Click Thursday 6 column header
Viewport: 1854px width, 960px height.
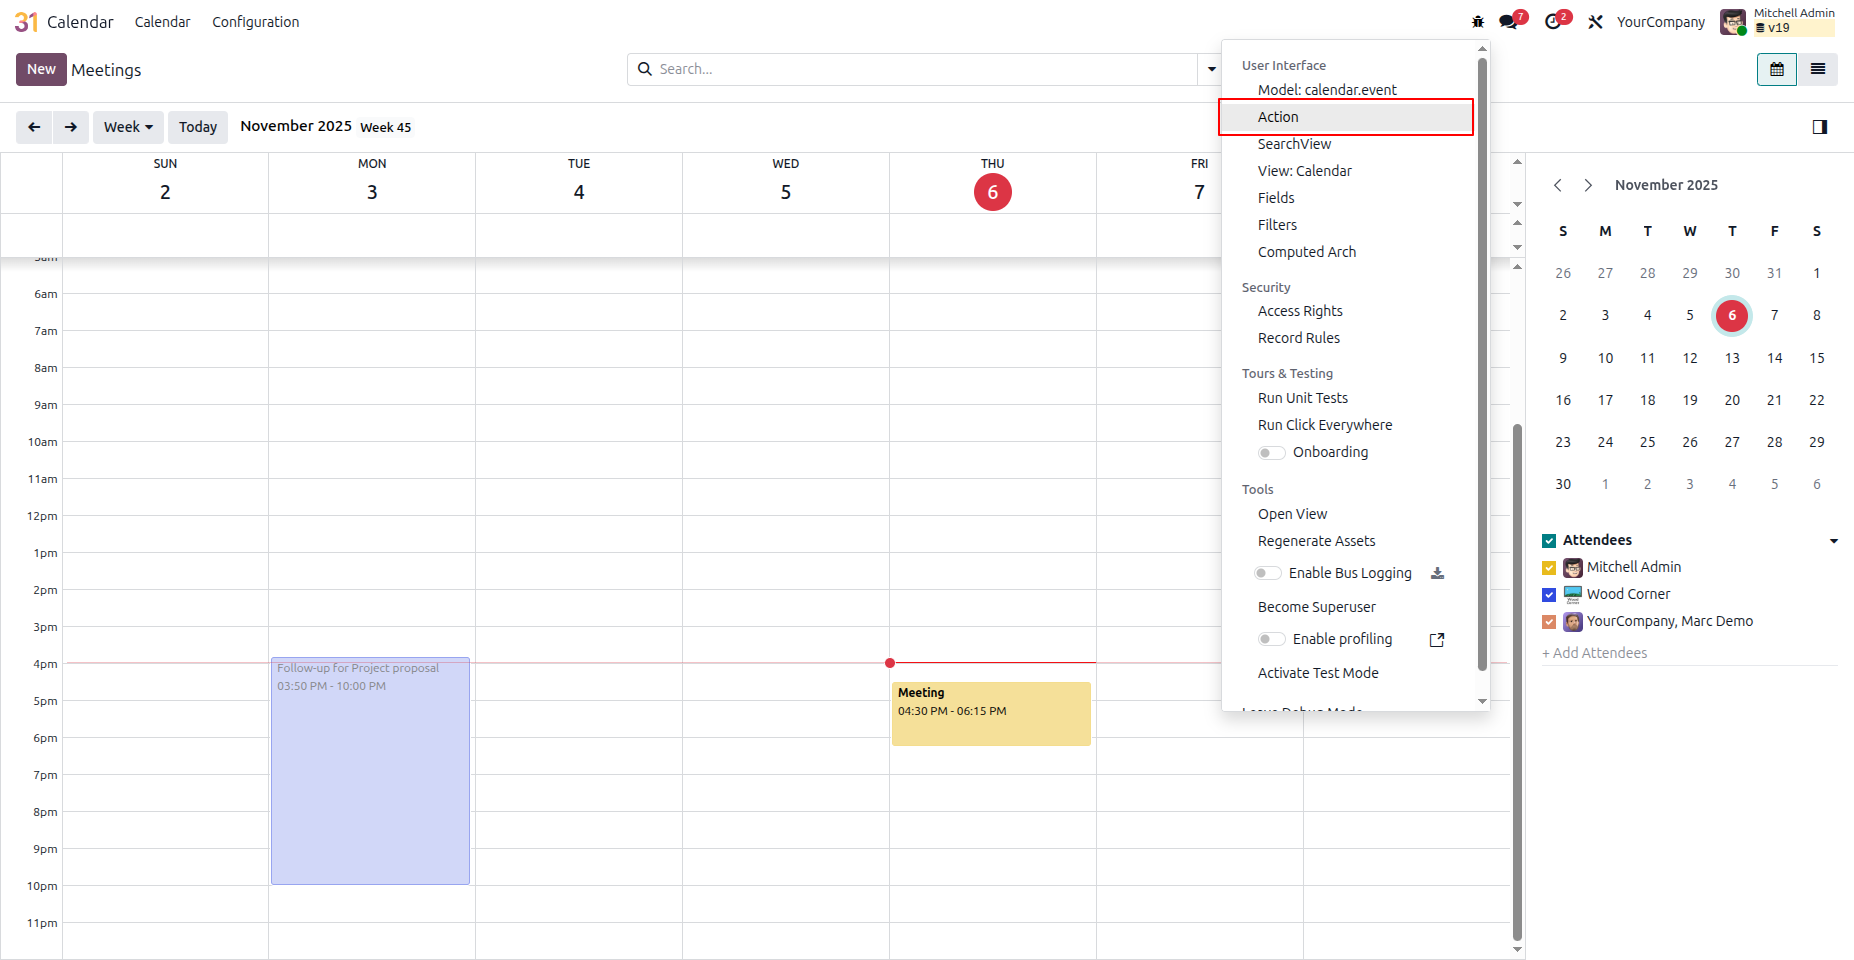pyautogui.click(x=992, y=183)
